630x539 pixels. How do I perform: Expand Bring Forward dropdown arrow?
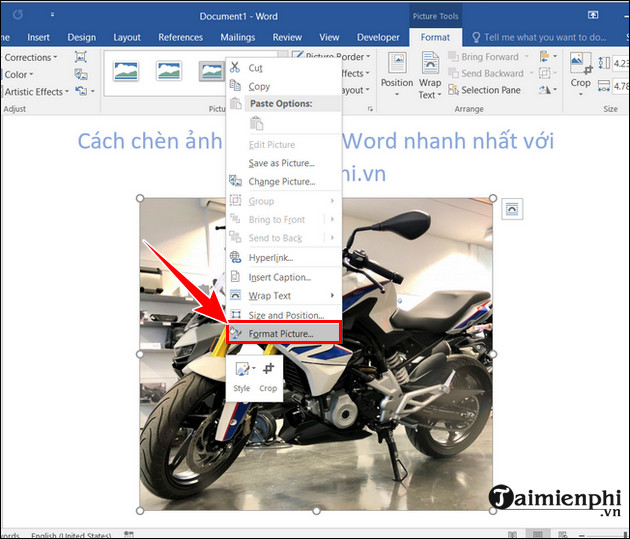[527, 57]
